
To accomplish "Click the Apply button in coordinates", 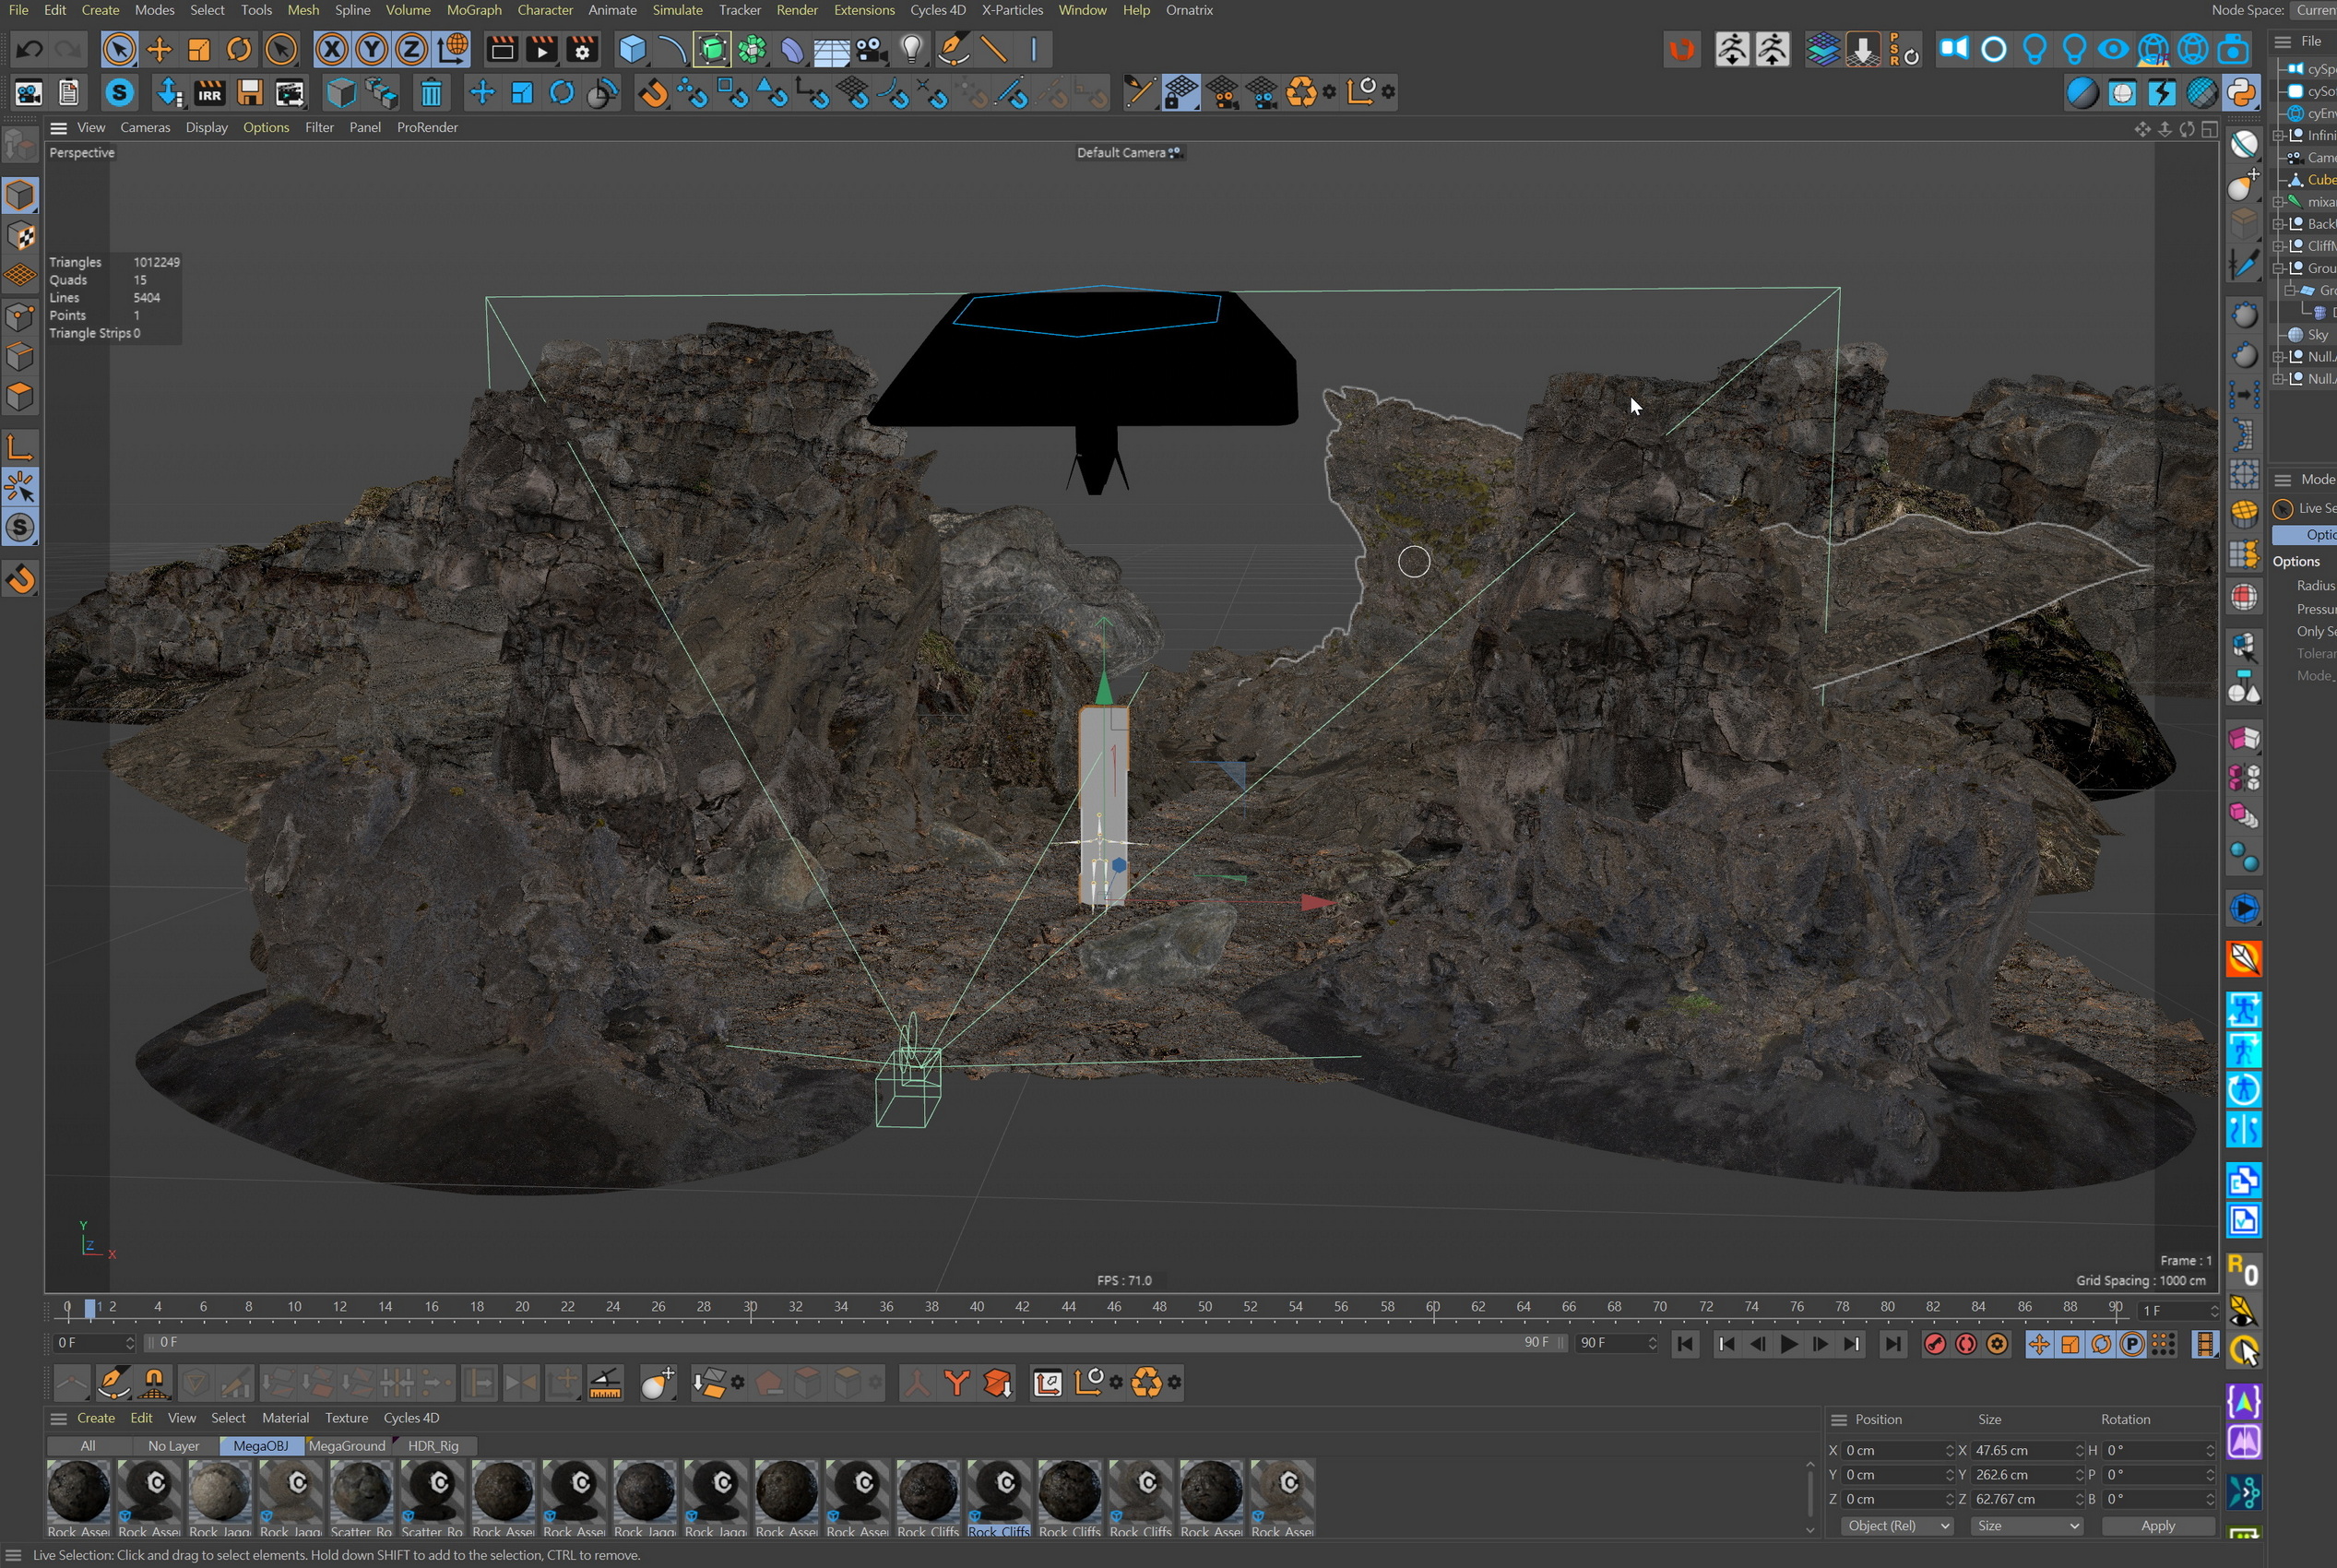I will 2157,1525.
